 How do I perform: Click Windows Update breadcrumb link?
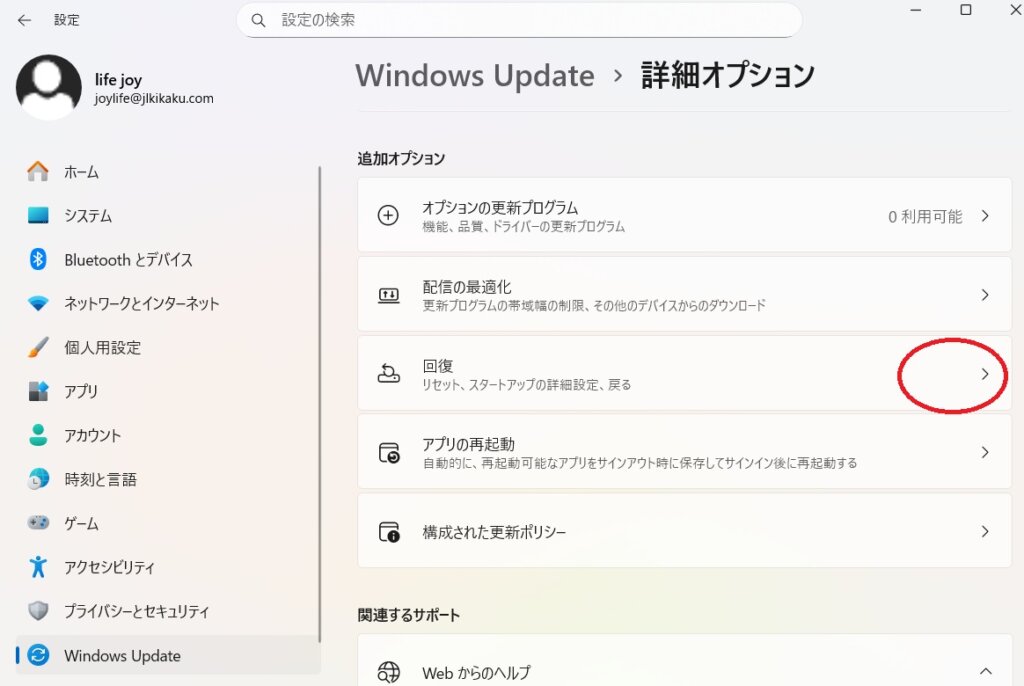coord(475,76)
